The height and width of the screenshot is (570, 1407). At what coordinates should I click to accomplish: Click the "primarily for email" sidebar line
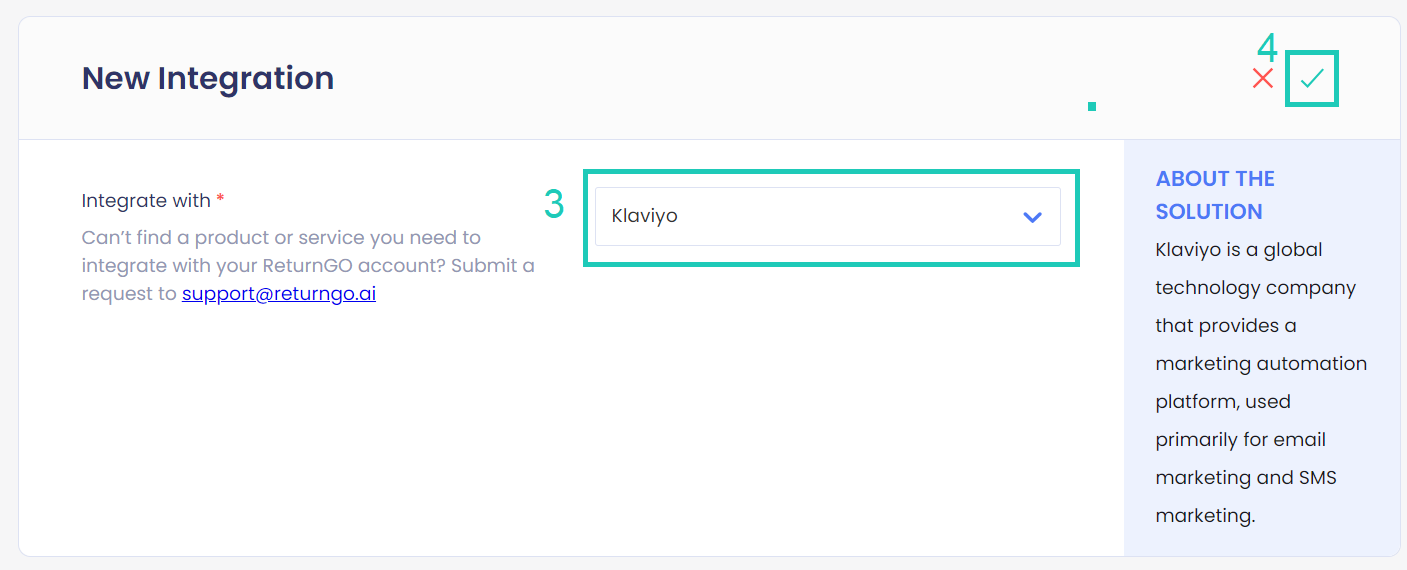pos(1240,440)
